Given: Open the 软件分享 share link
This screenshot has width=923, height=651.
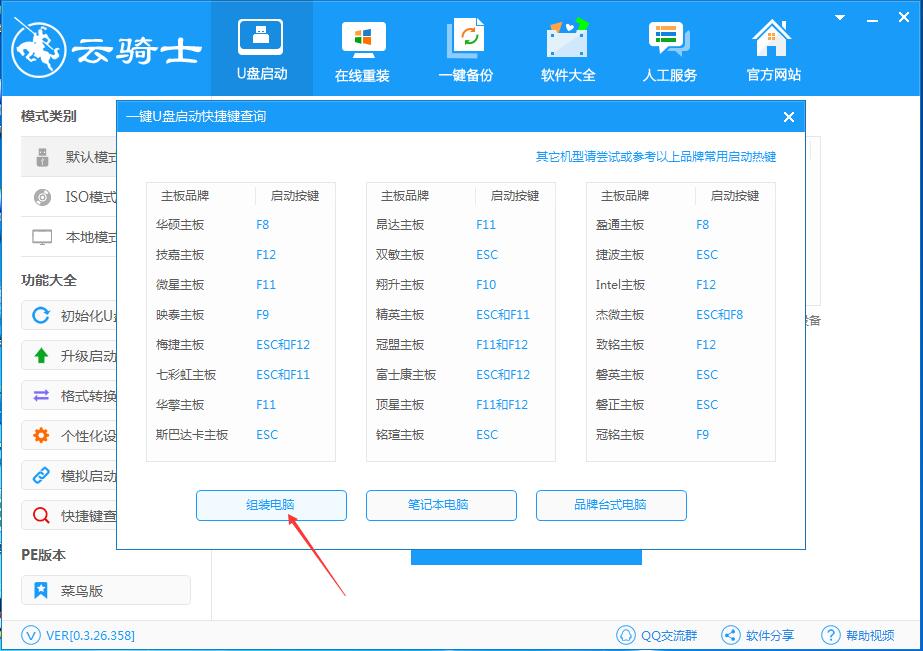Looking at the screenshot, I should 758,636.
